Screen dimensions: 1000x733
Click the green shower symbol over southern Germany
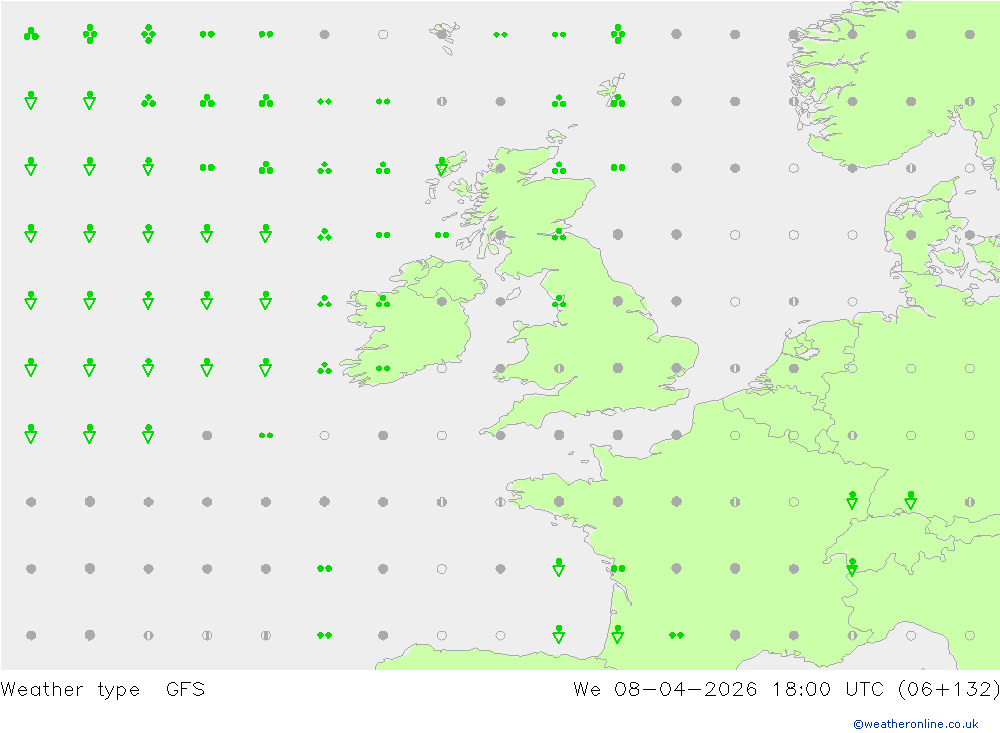(911, 500)
